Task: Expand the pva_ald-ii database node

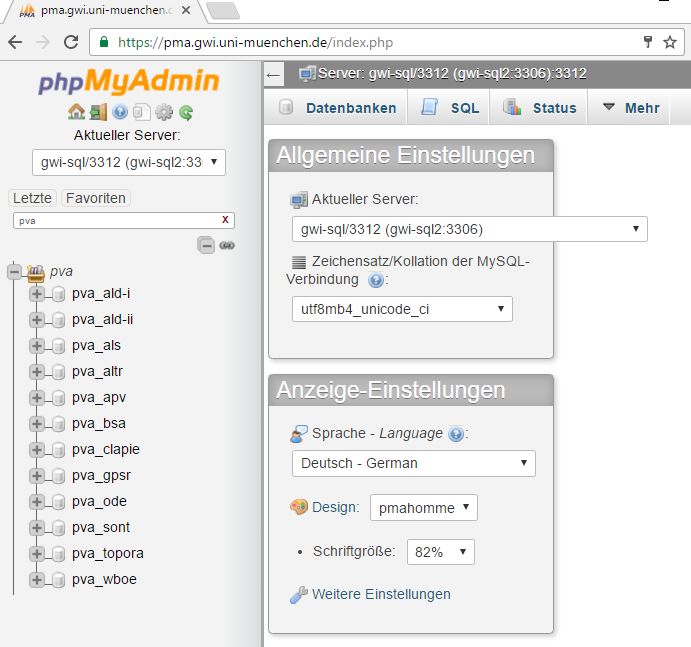Action: pos(37,320)
